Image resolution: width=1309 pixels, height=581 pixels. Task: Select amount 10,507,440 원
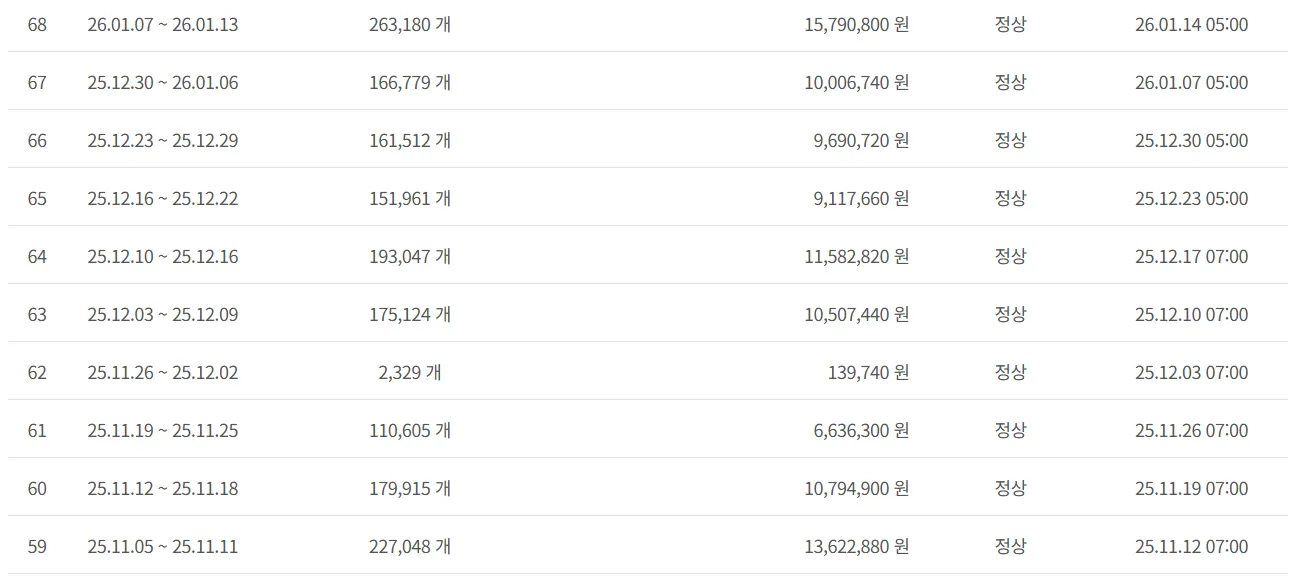pyautogui.click(x=857, y=315)
